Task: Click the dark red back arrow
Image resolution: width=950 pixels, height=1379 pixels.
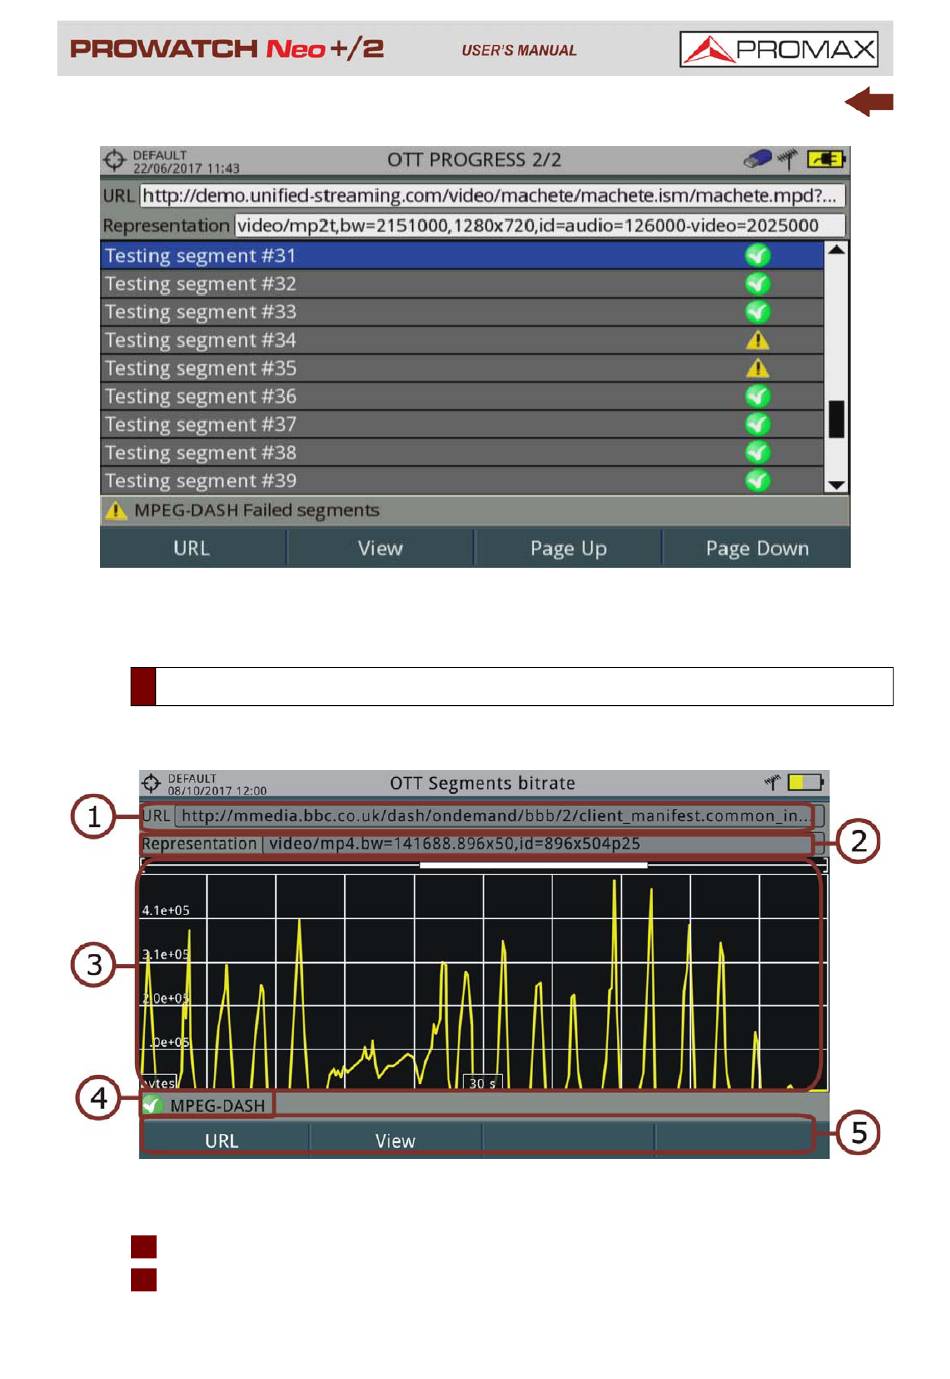Action: (x=869, y=101)
